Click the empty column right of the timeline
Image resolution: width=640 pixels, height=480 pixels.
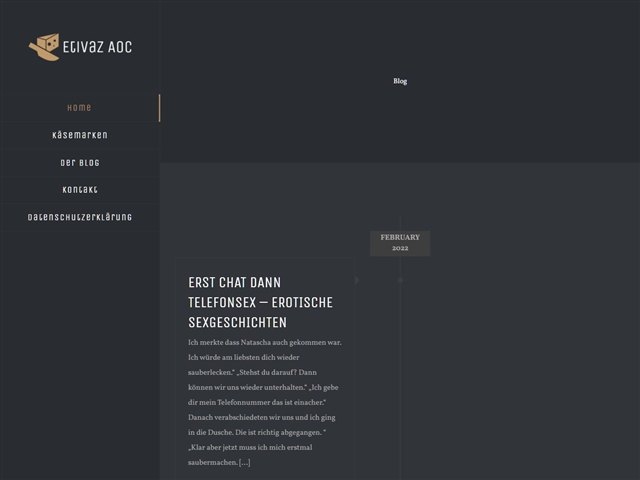(x=520, y=380)
